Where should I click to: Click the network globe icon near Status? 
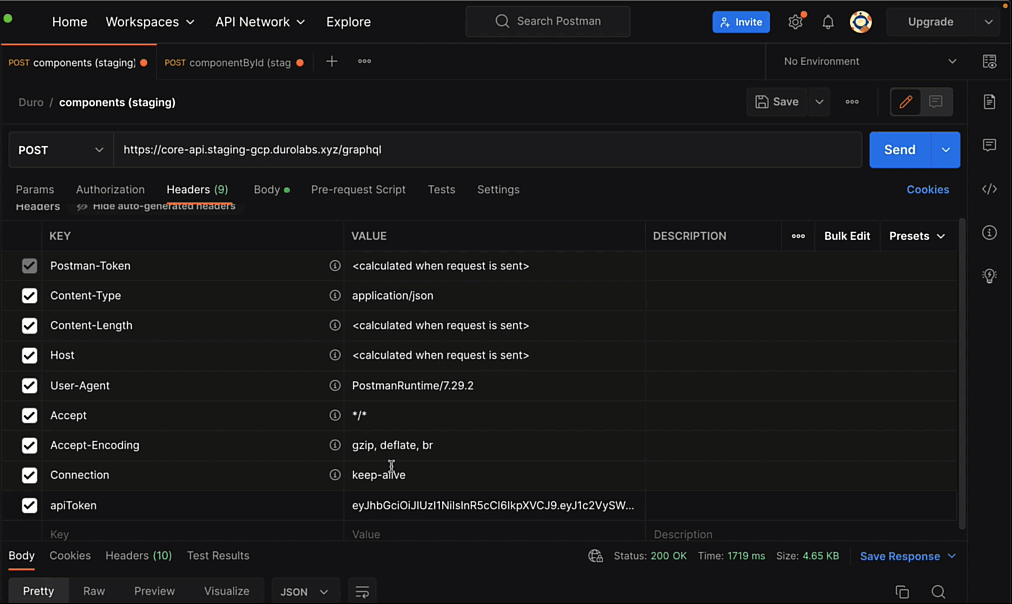pos(595,556)
